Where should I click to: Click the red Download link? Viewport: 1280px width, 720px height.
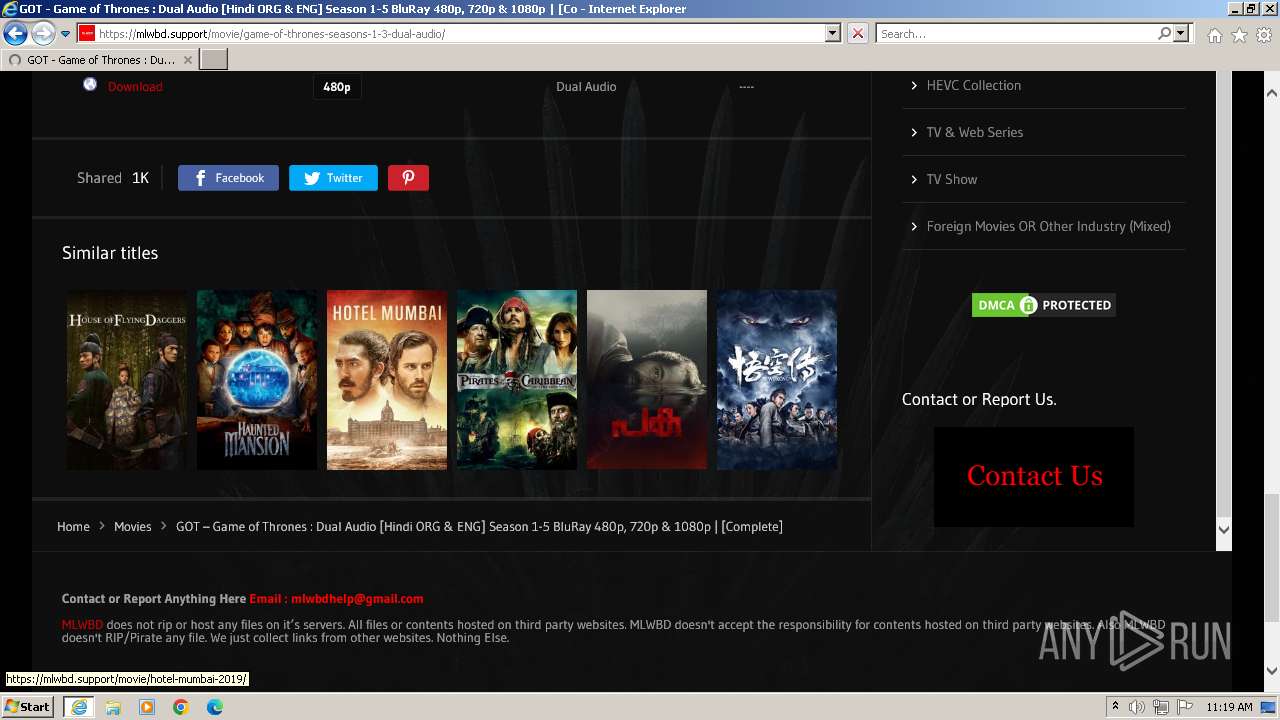[135, 87]
